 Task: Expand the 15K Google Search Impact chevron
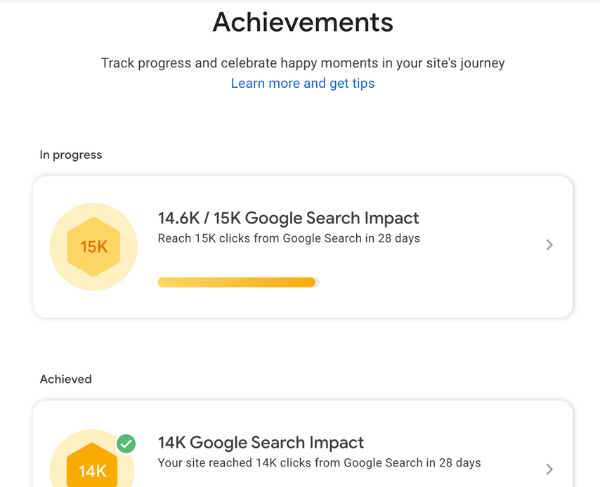[x=549, y=245]
